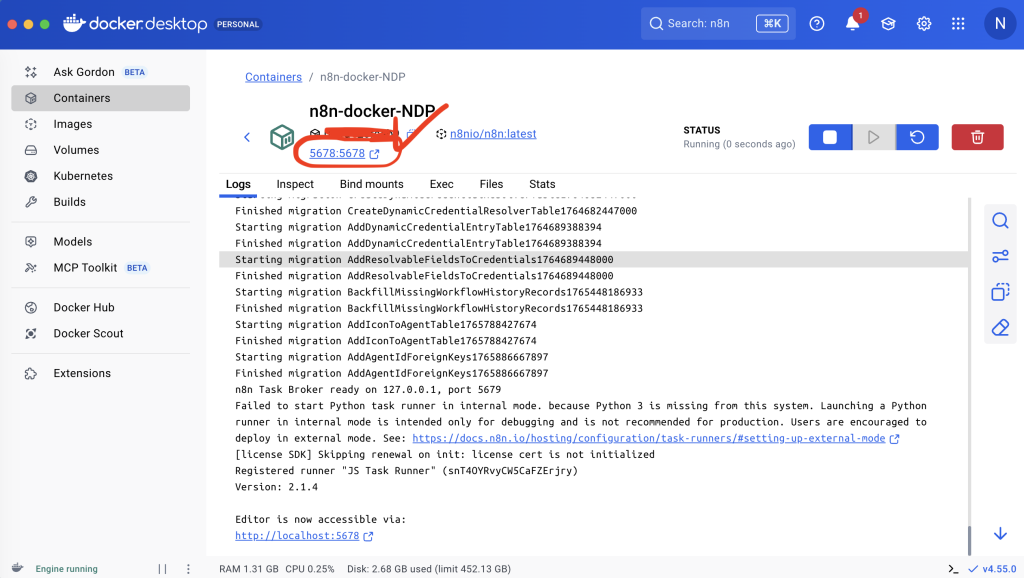This screenshot has height=578, width=1024.
Task: Open the apps grid menu in header
Action: coord(959,23)
